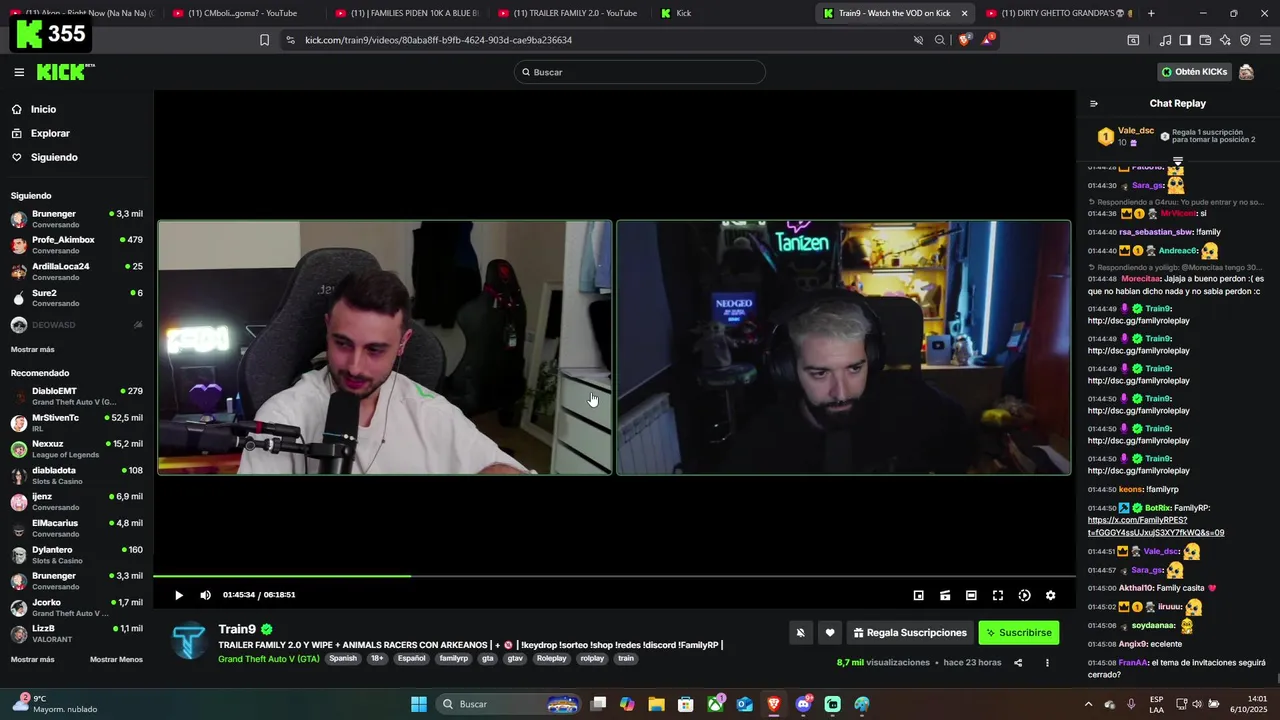This screenshot has width=1280, height=720.
Task: Switch to FAMILIES PIDEN 10K tab
Action: 408,13
